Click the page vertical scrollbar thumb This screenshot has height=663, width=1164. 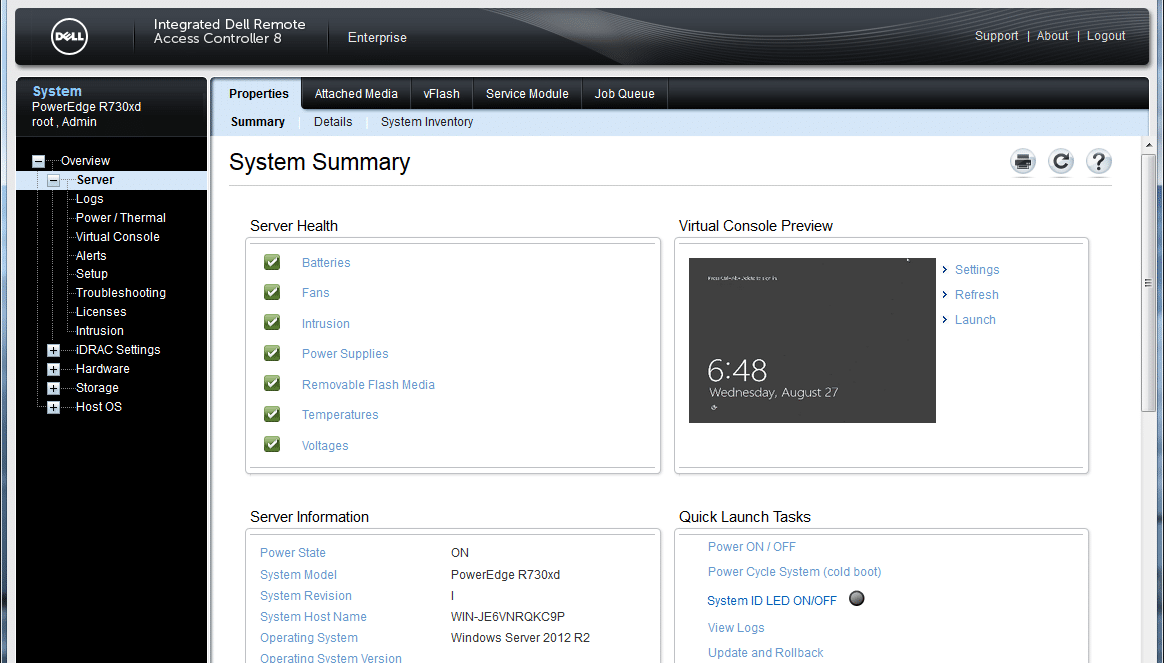click(1148, 283)
